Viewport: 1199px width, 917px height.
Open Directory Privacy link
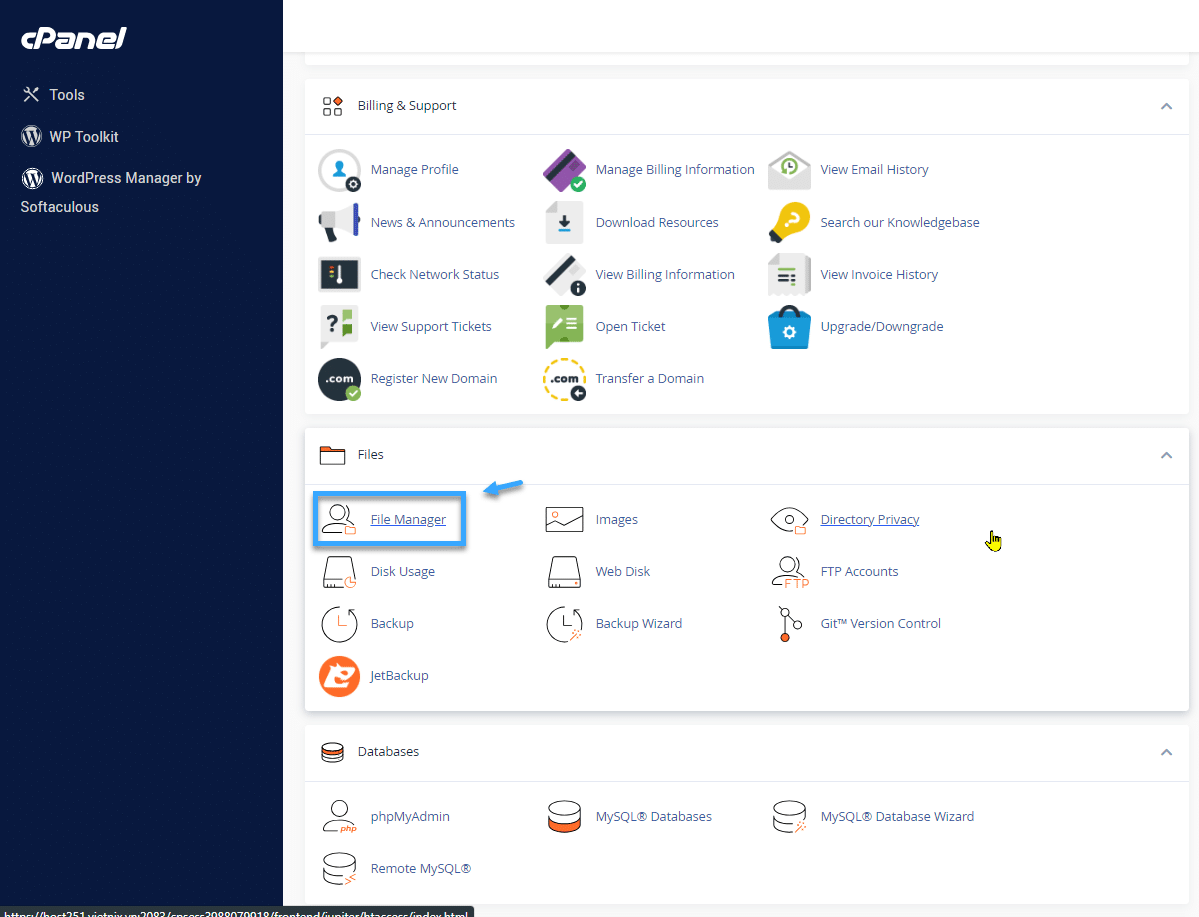click(869, 519)
